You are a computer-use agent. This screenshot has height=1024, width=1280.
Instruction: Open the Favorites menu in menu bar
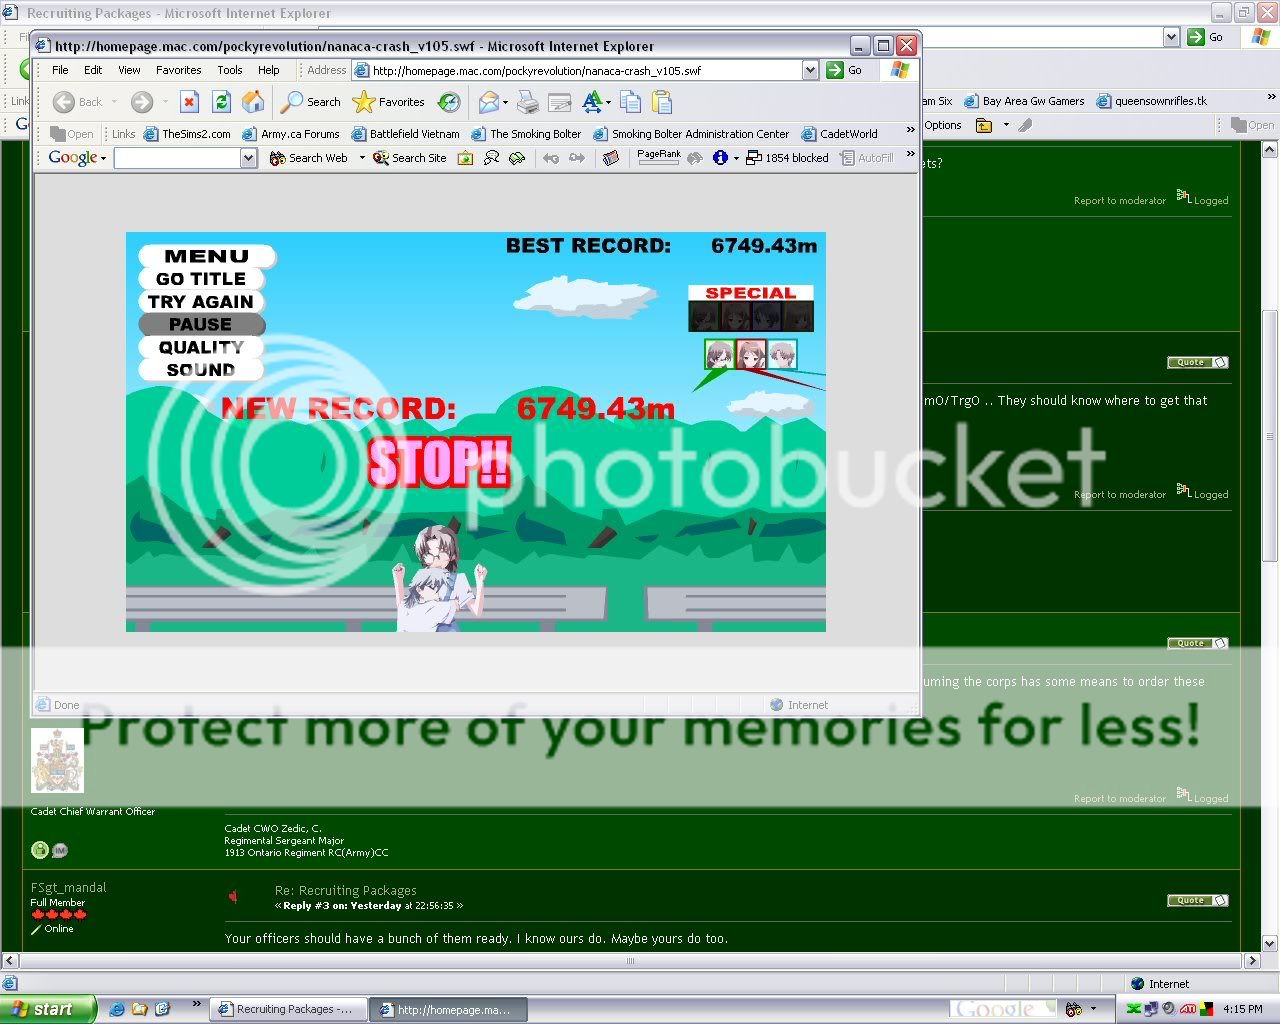178,70
